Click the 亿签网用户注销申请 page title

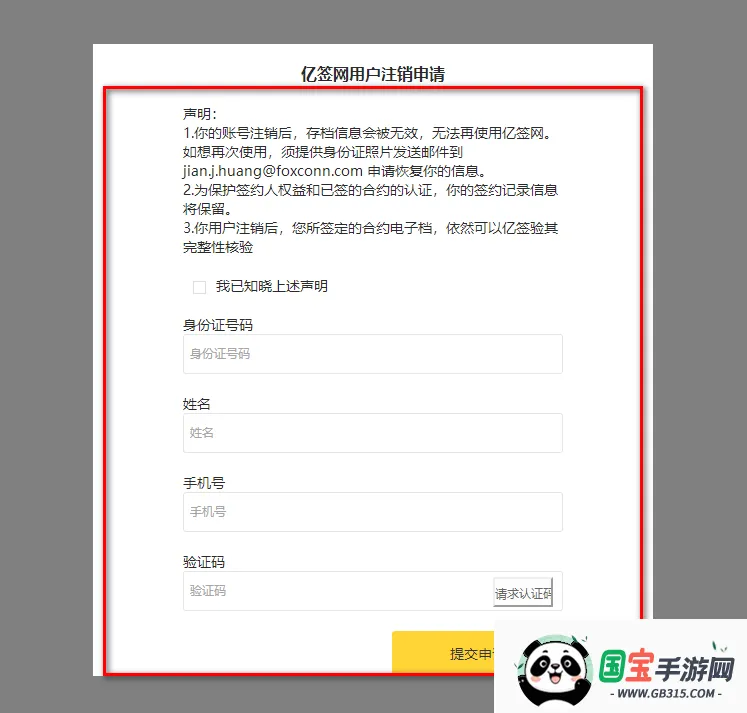pyautogui.click(x=373, y=74)
